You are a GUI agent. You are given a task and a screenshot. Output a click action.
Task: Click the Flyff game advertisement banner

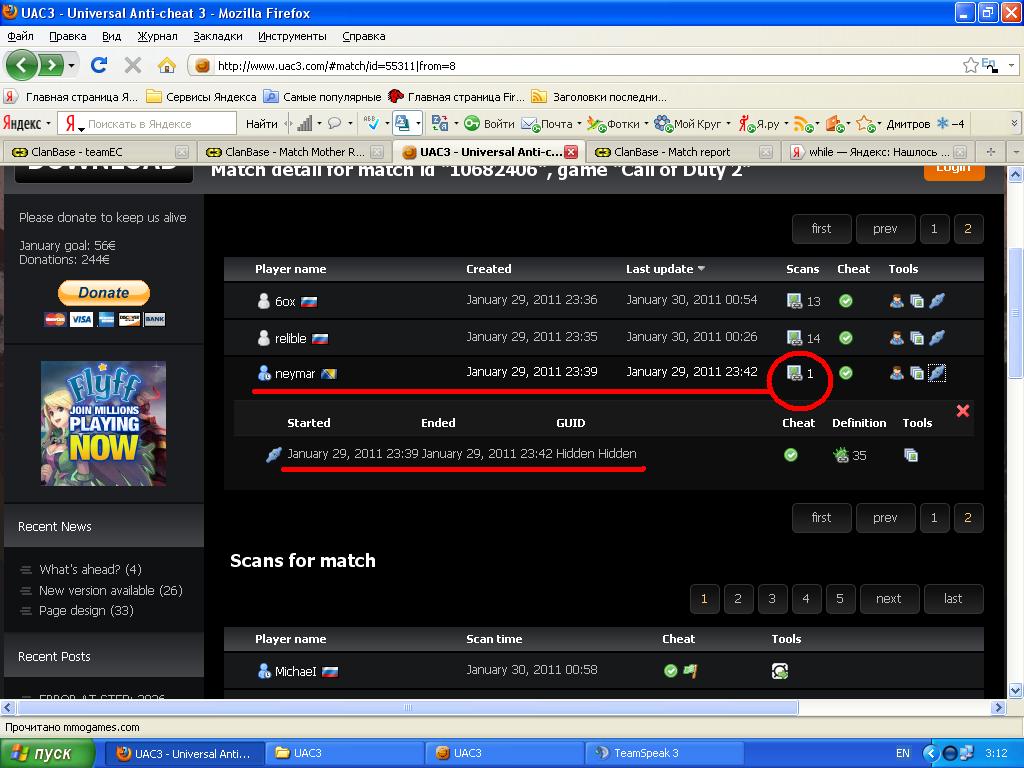coord(103,423)
